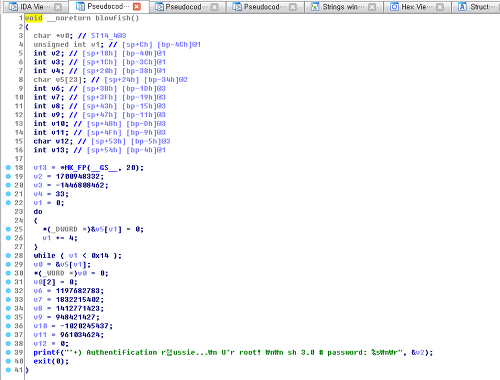Click the IDA View tab icon
This screenshot has height=380, width=500.
pyautogui.click(x=13, y=7)
